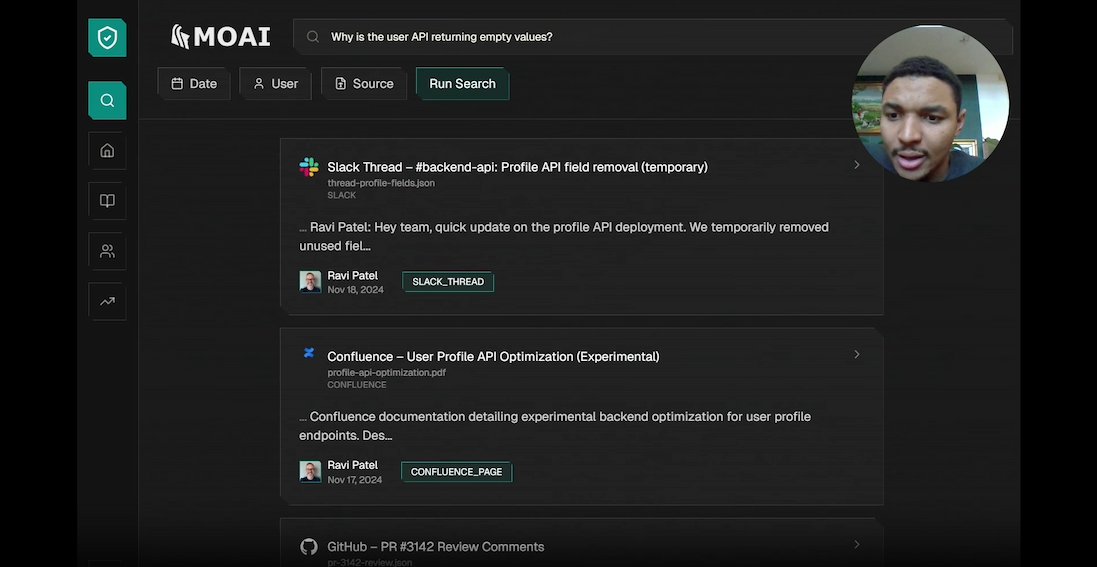1097x567 pixels.
Task: Click the Run Search button
Action: [462, 83]
